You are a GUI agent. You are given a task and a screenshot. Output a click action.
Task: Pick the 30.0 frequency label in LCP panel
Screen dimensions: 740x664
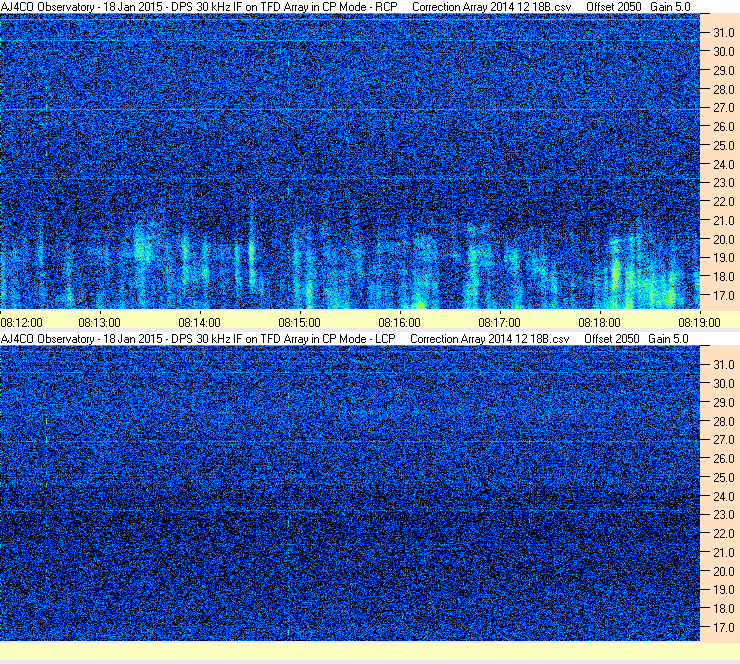(x=724, y=383)
